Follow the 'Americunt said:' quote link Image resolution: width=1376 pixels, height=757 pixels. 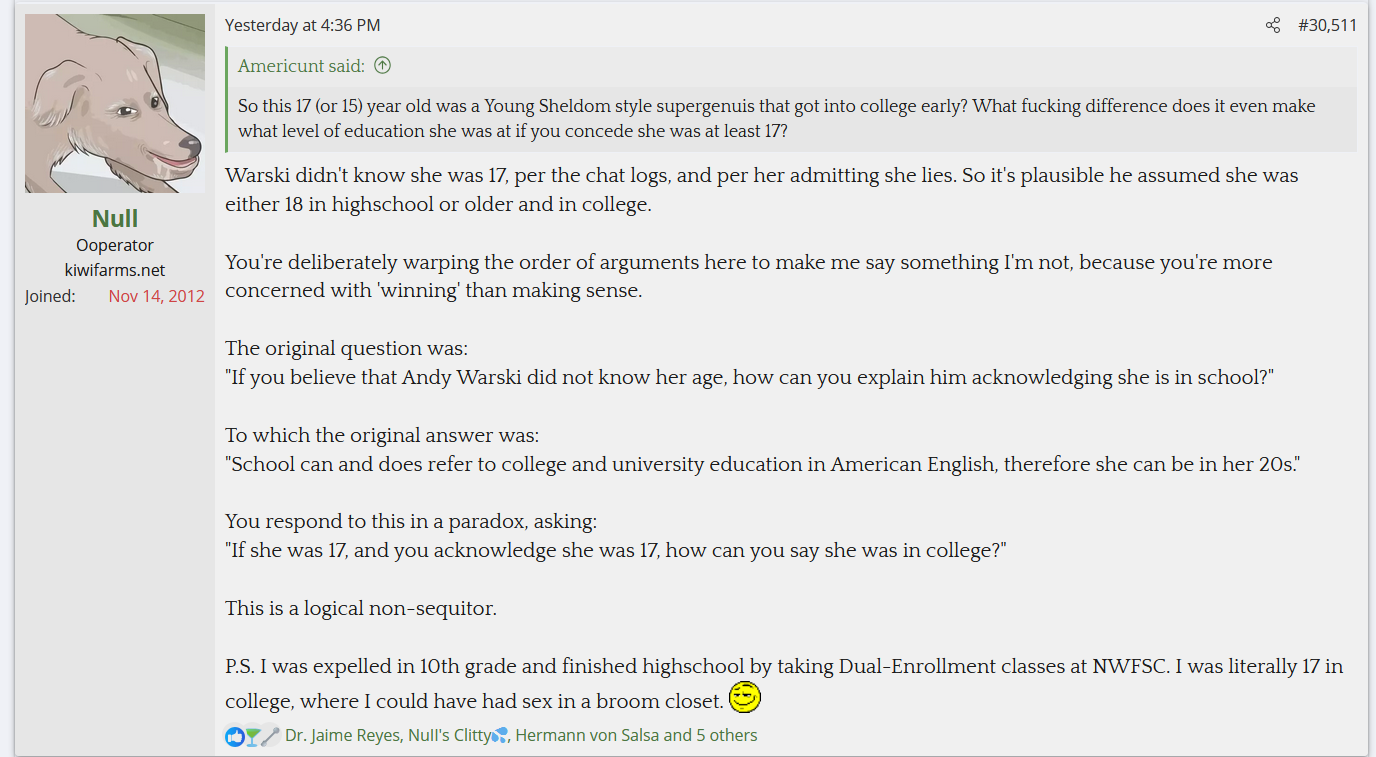tap(301, 66)
